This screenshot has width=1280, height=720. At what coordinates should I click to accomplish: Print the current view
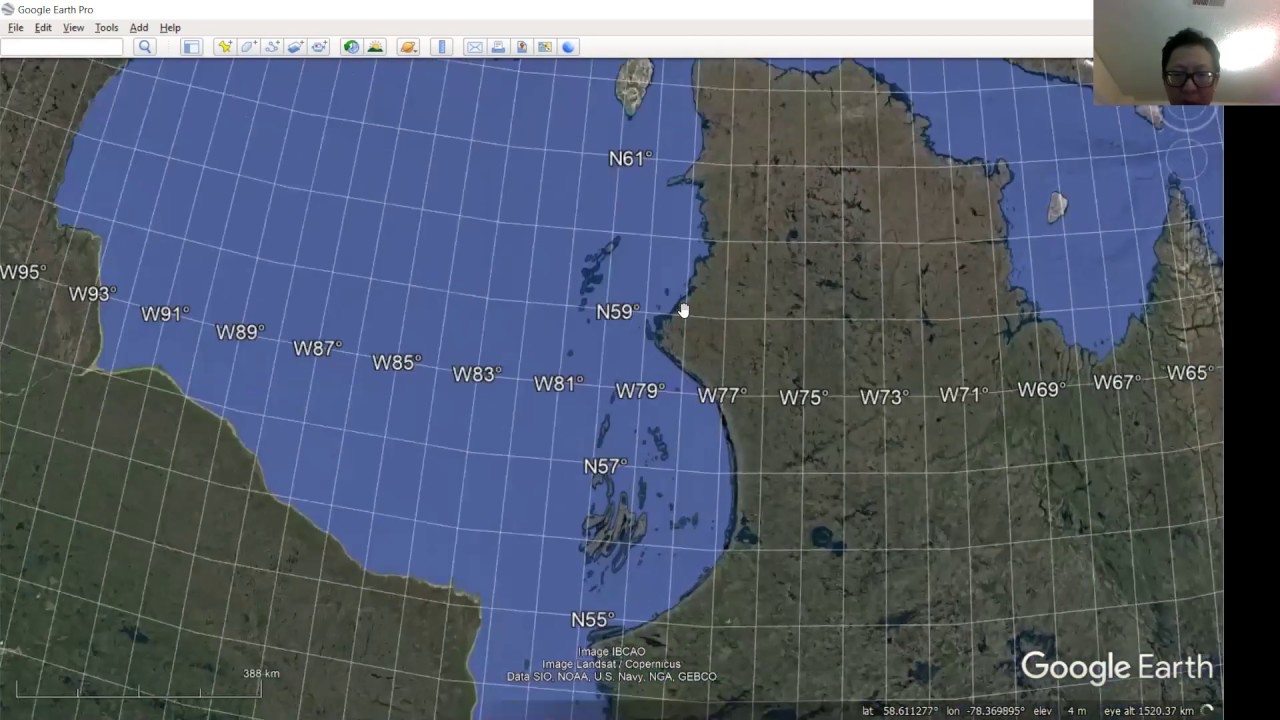pyautogui.click(x=498, y=47)
